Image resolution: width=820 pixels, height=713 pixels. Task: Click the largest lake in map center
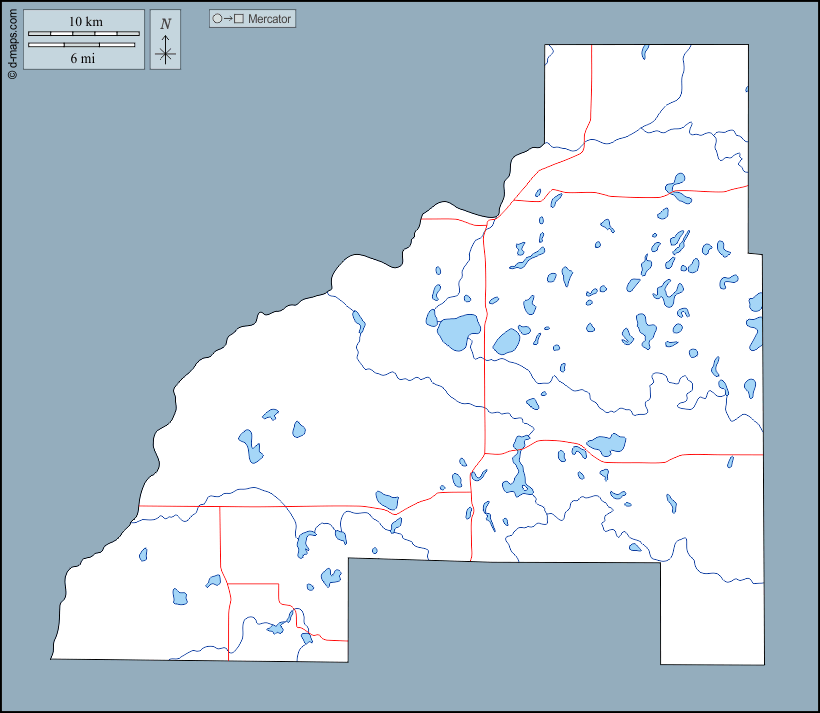(456, 331)
